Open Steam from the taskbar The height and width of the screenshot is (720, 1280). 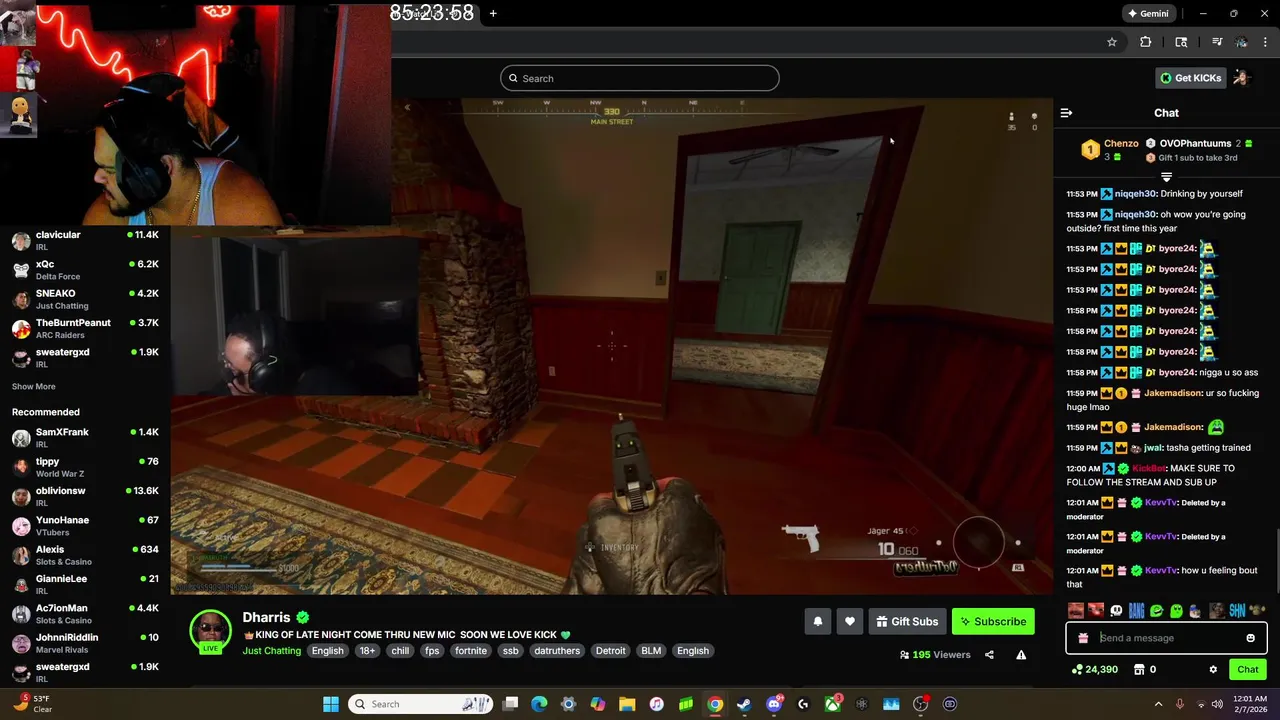[744, 704]
